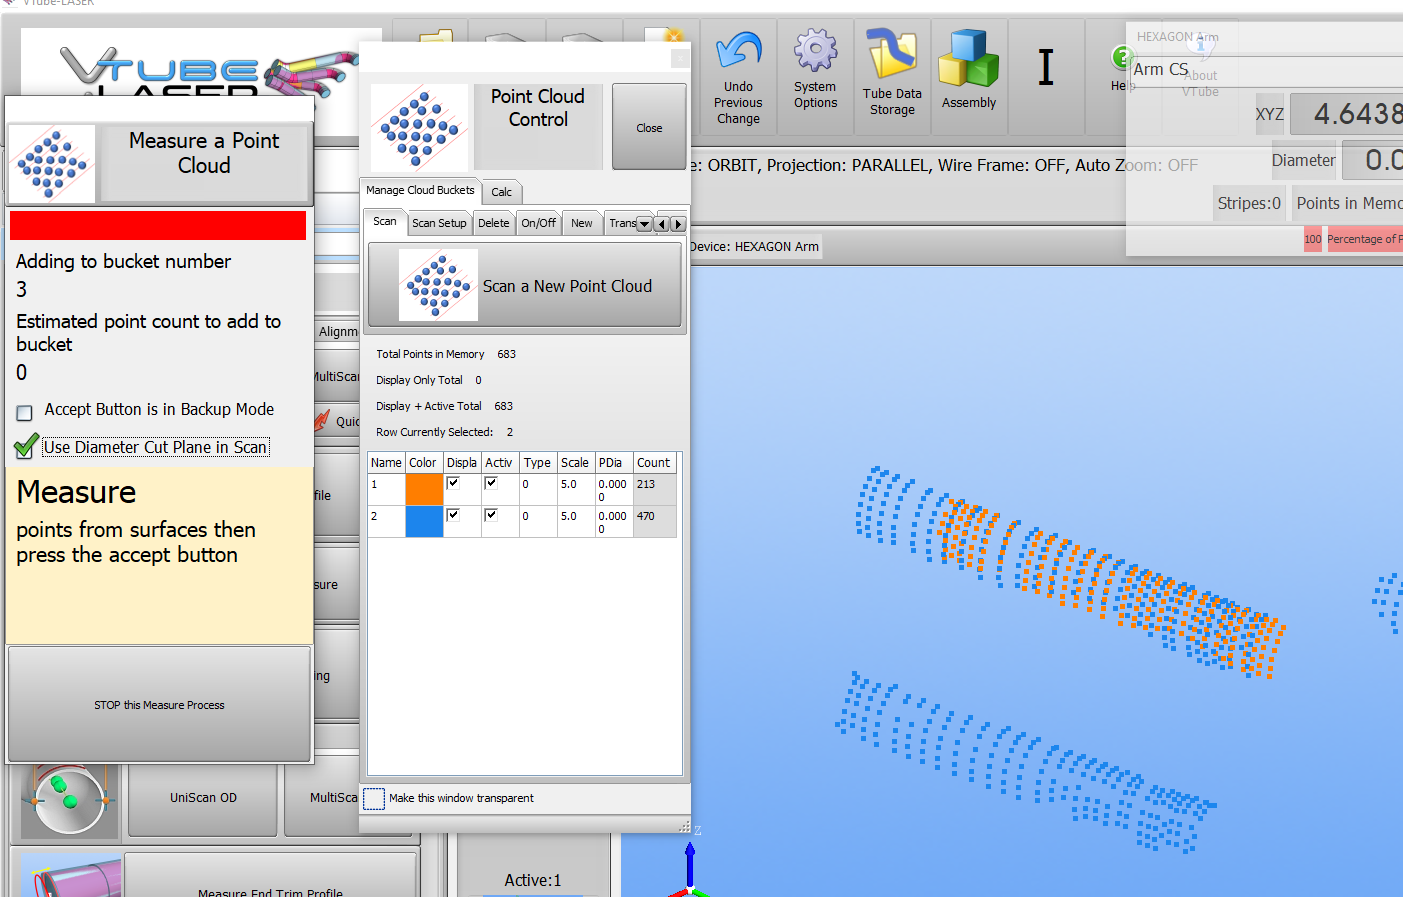The height and width of the screenshot is (897, 1403).
Task: Click the XYZ readout value 4.6438
Action: 1347,114
